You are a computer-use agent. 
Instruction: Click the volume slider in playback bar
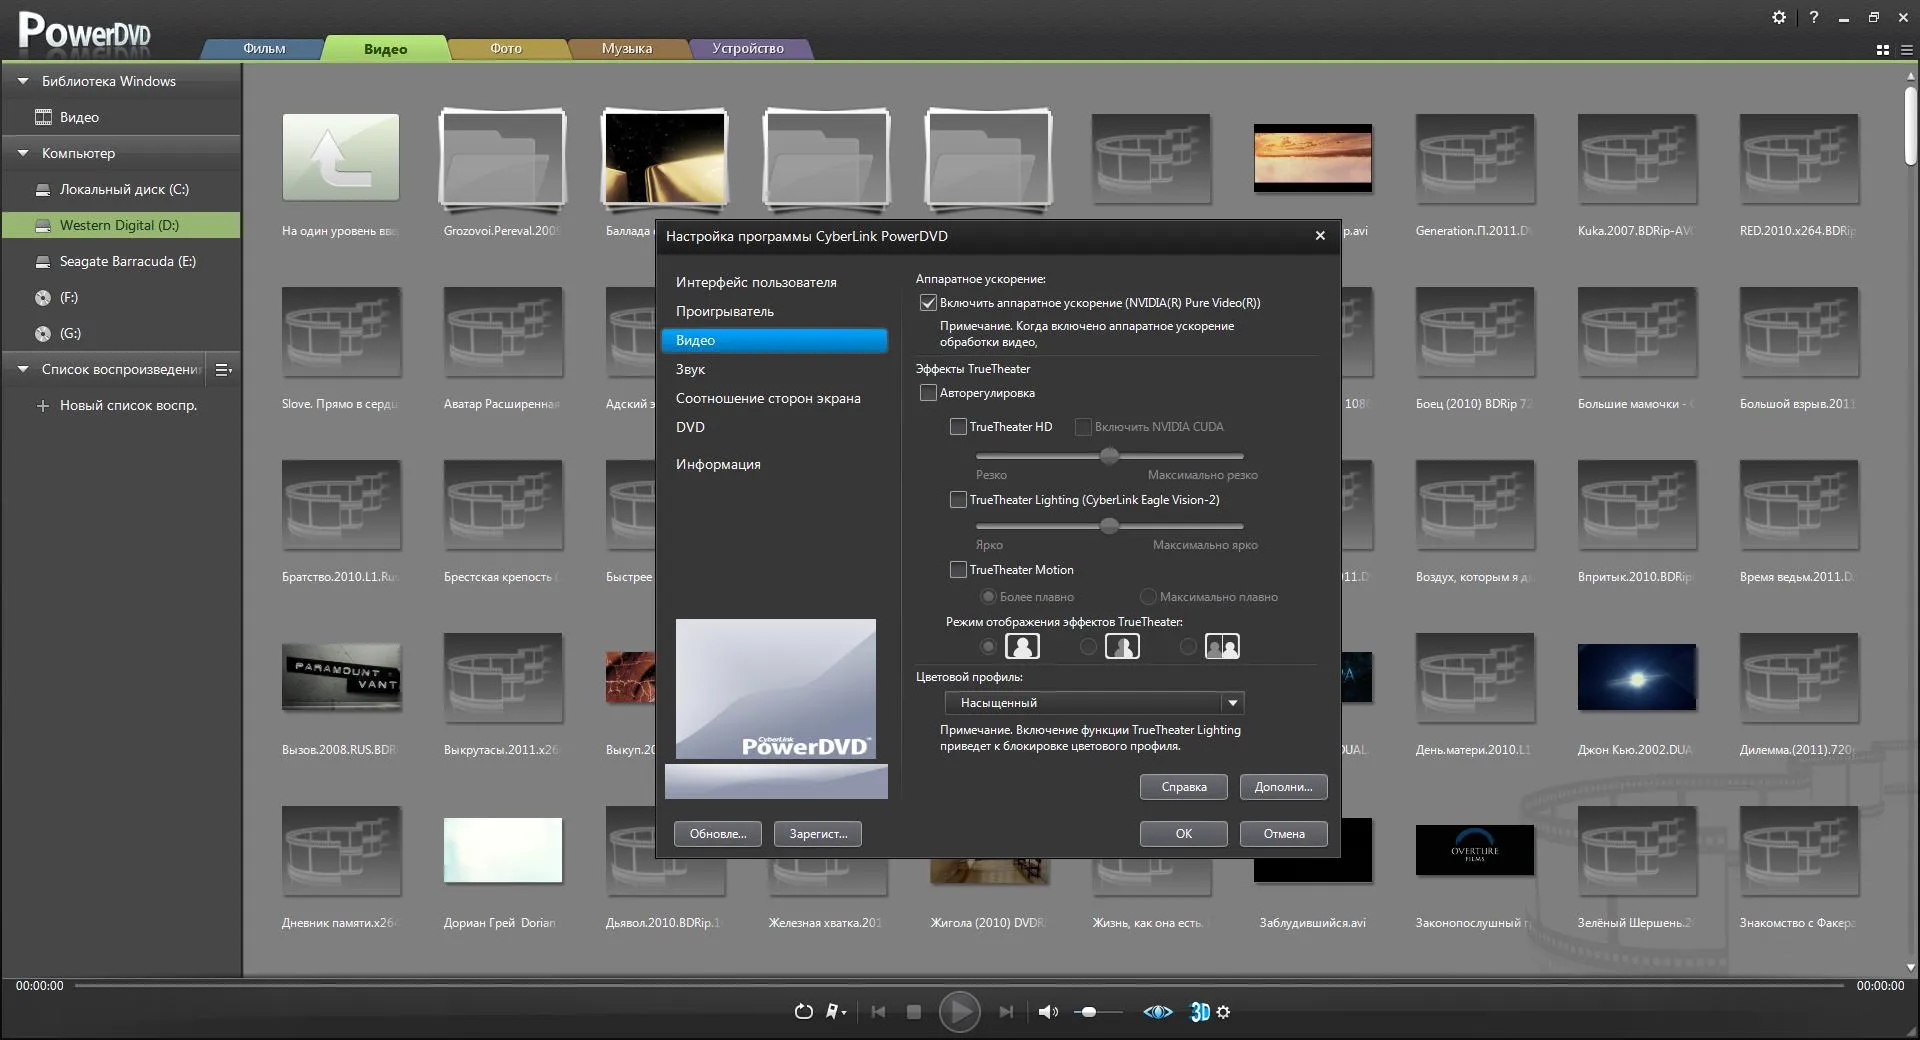click(1098, 1012)
